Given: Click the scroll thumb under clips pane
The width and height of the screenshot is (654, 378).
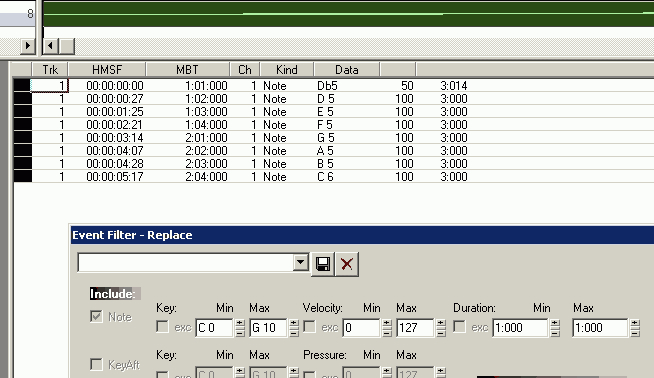Looking at the screenshot, I should point(67,45).
